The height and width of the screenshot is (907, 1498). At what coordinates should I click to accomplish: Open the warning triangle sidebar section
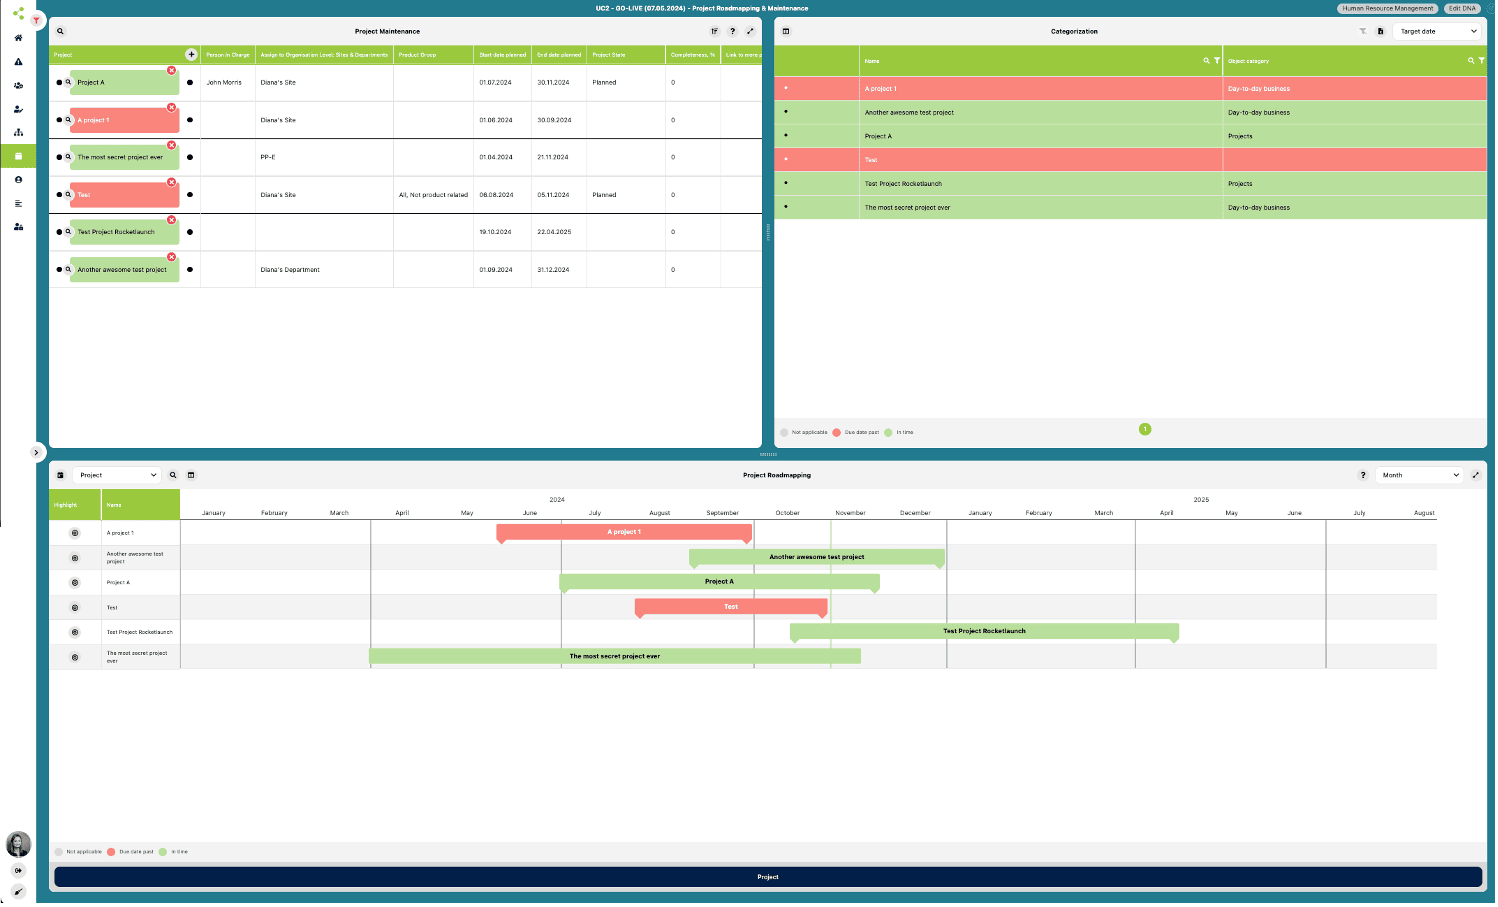(18, 62)
